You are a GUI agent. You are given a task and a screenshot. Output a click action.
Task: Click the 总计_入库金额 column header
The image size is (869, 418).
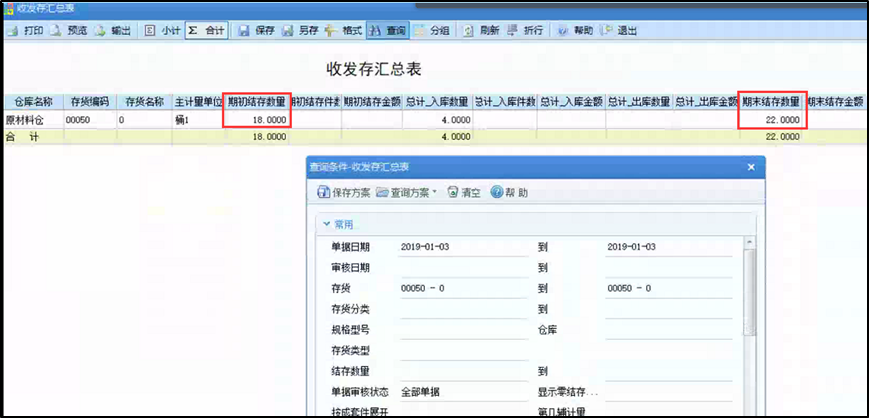pyautogui.click(x=571, y=101)
